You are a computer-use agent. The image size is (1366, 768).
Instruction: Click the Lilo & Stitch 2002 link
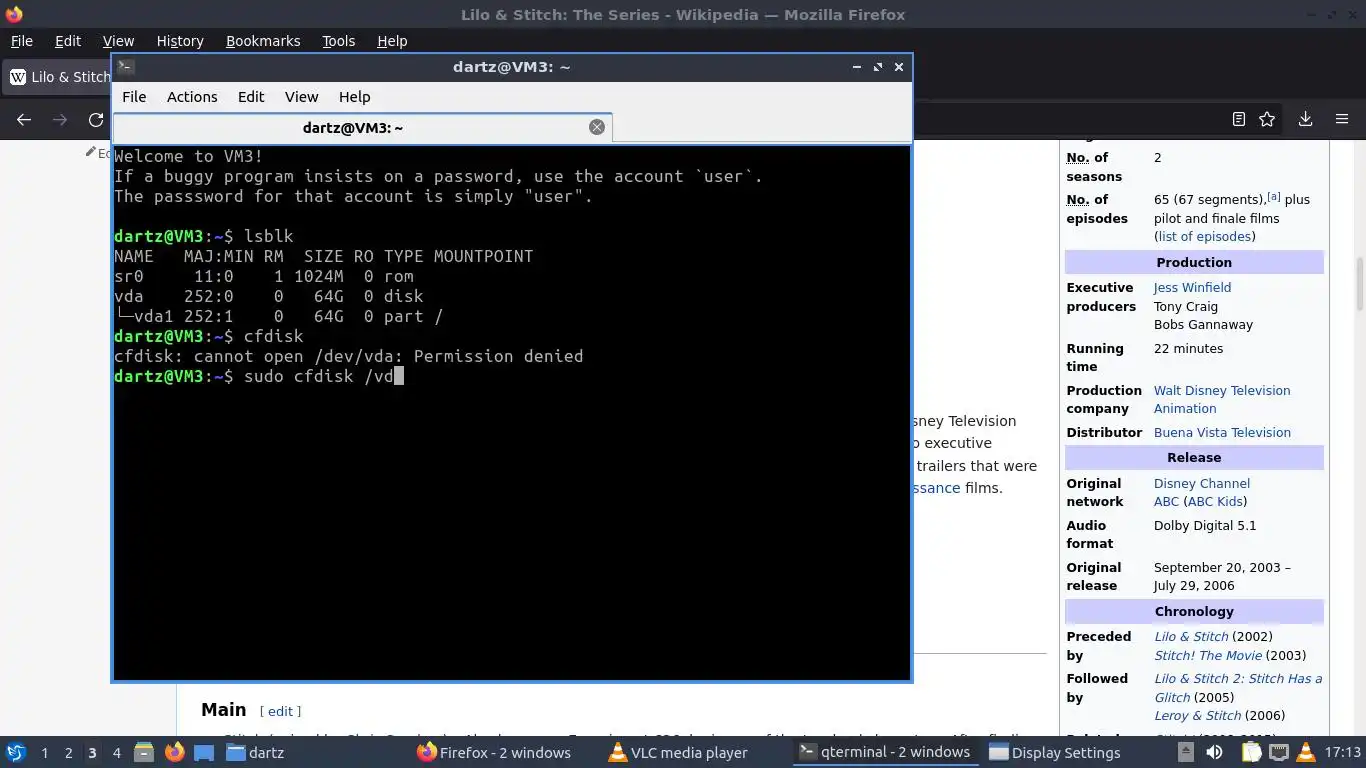tap(1191, 637)
